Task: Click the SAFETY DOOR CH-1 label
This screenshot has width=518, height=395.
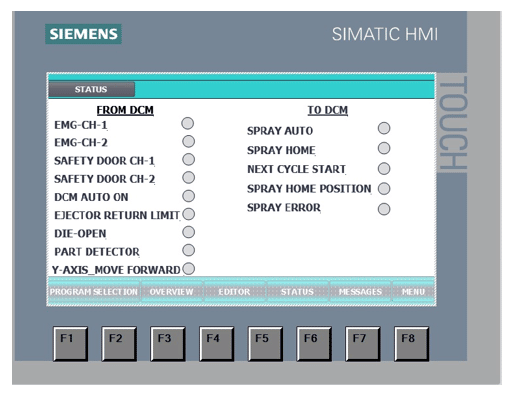Action: pos(104,161)
